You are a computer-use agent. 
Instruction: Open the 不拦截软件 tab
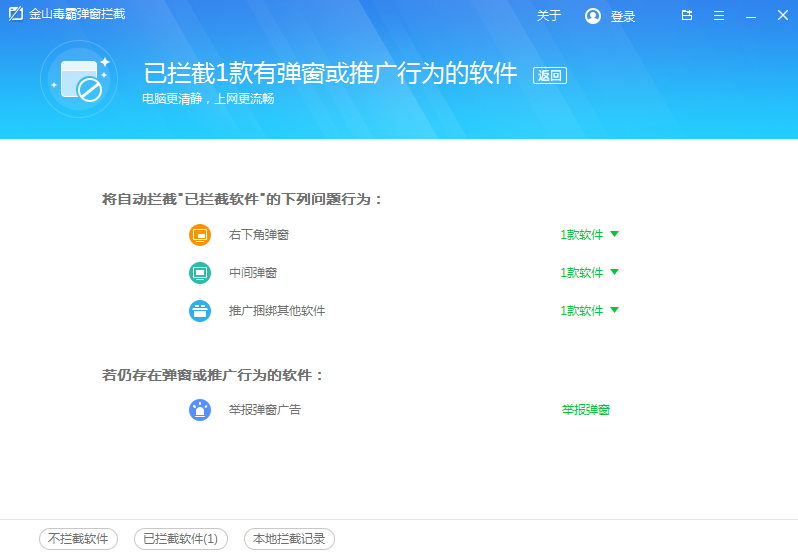point(78,539)
